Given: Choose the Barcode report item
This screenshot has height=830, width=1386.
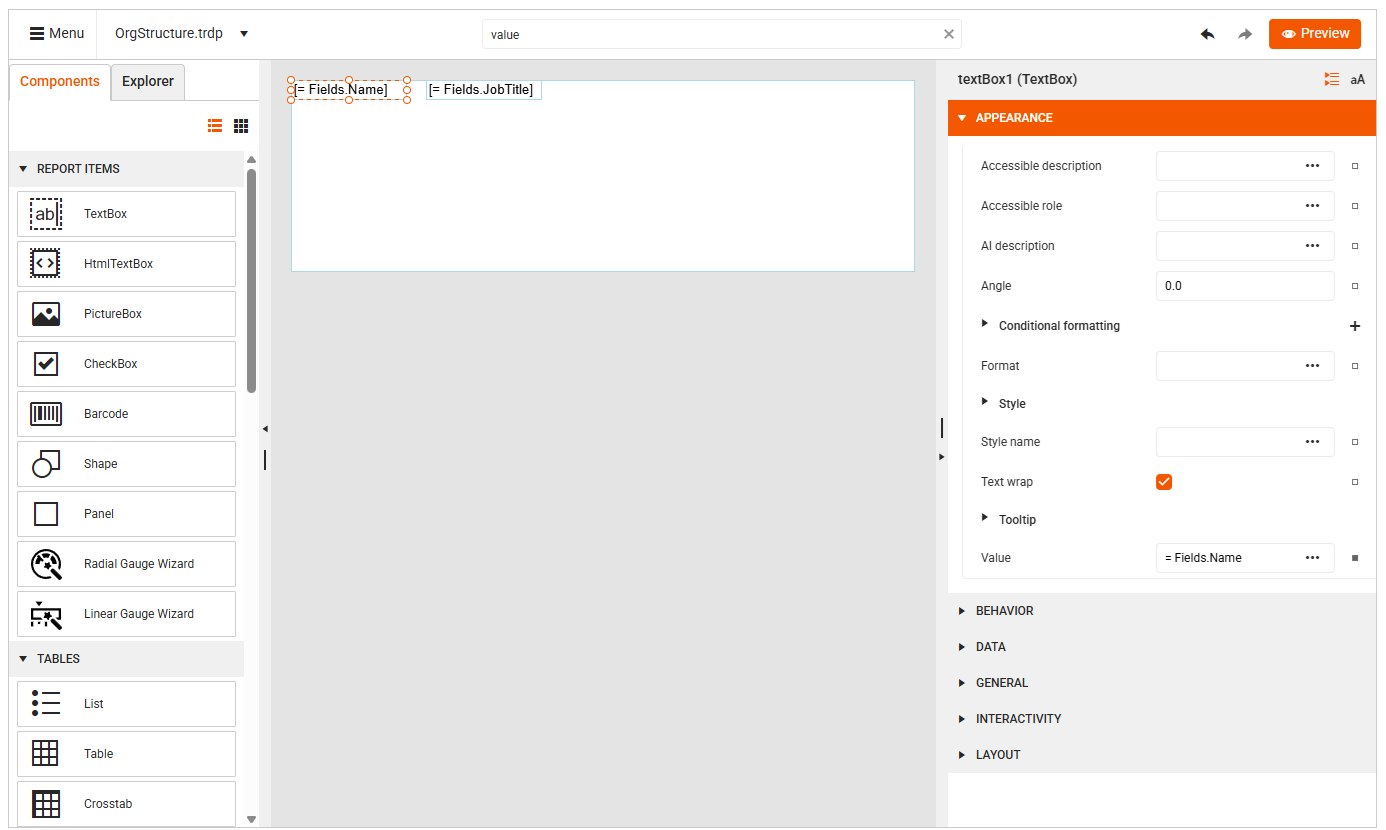Looking at the screenshot, I should click(x=126, y=413).
